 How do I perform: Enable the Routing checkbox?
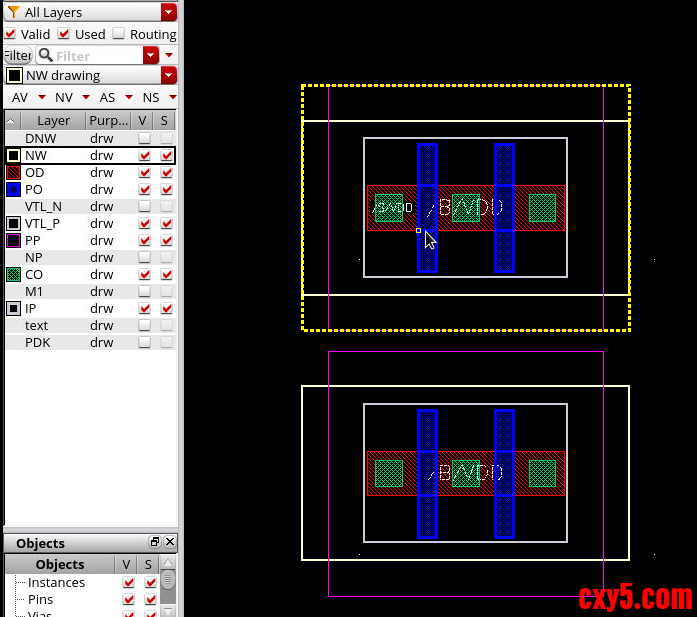tap(118, 34)
